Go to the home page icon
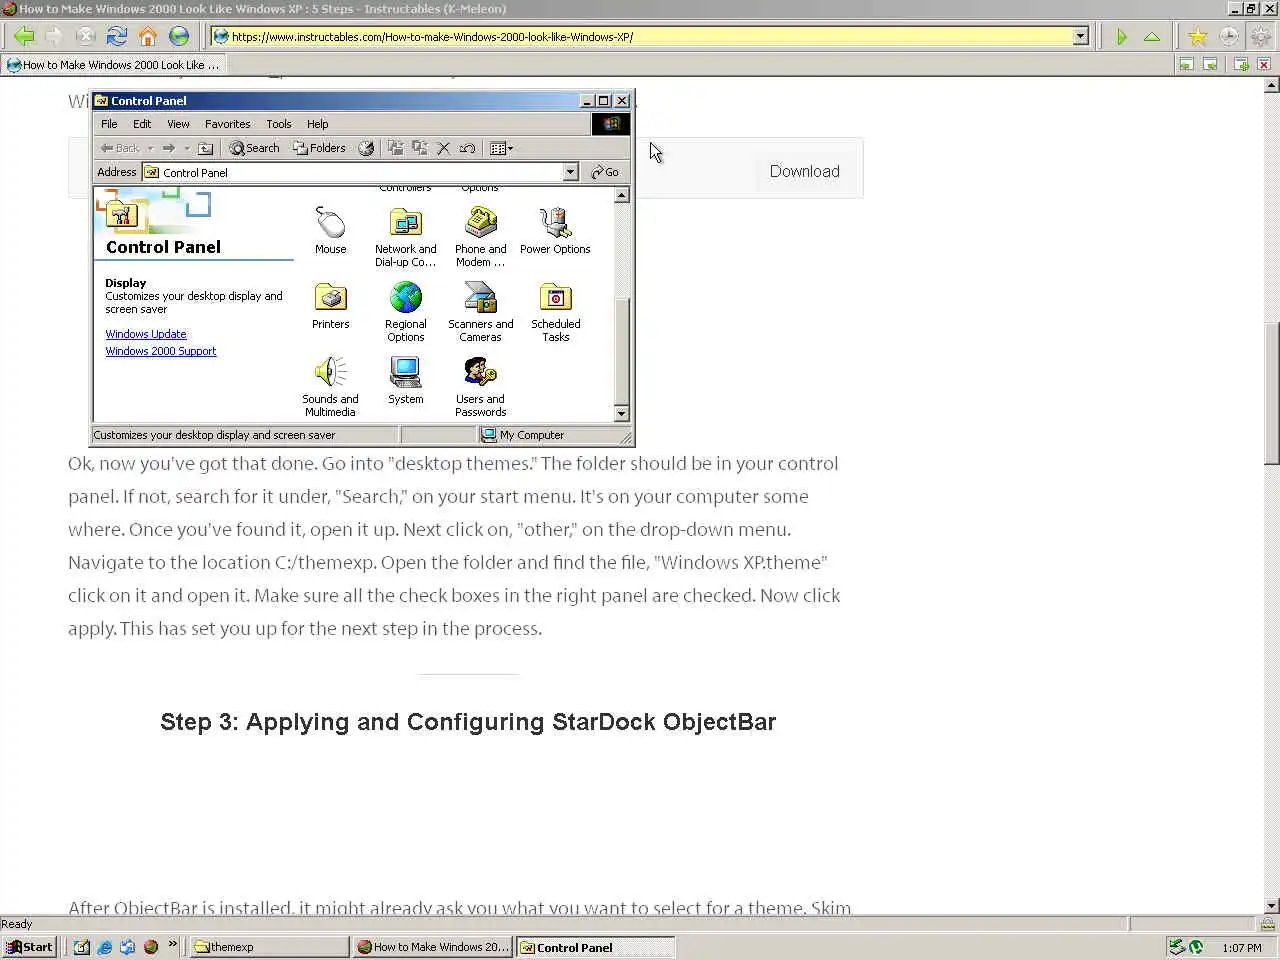The width and height of the screenshot is (1280, 960). 148,37
